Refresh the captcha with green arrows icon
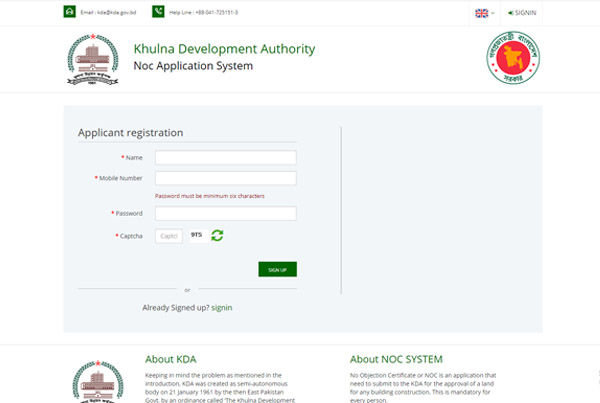 217,235
